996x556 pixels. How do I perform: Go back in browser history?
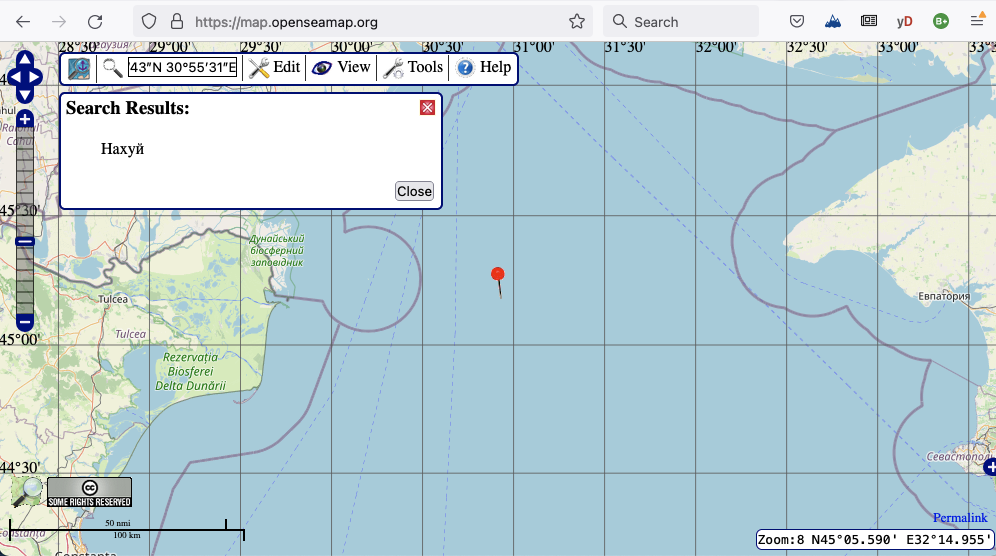coord(23,22)
